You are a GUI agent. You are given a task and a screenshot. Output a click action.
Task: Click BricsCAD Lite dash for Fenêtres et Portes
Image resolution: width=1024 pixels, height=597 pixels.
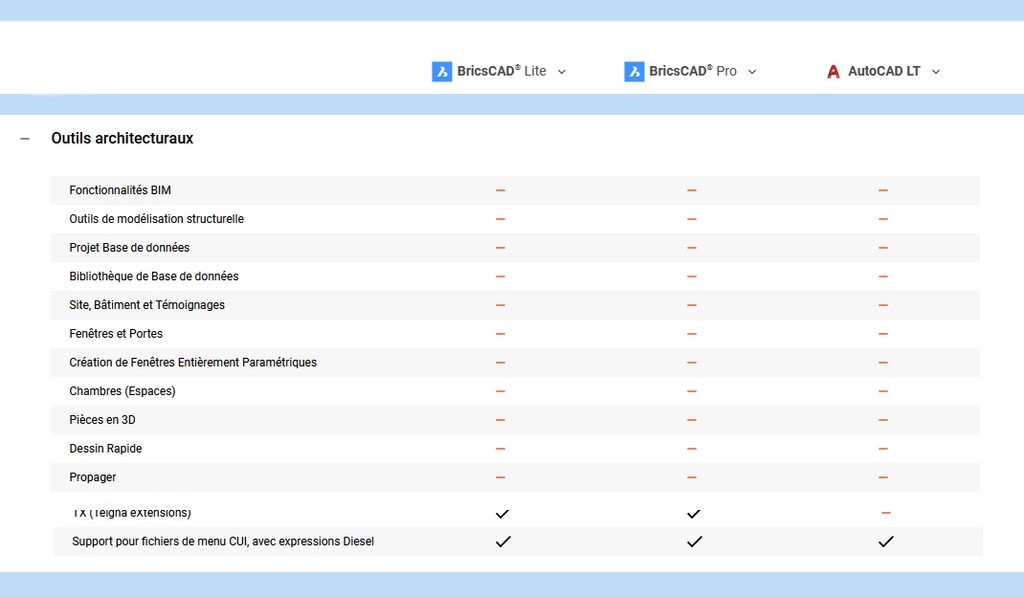coord(500,334)
